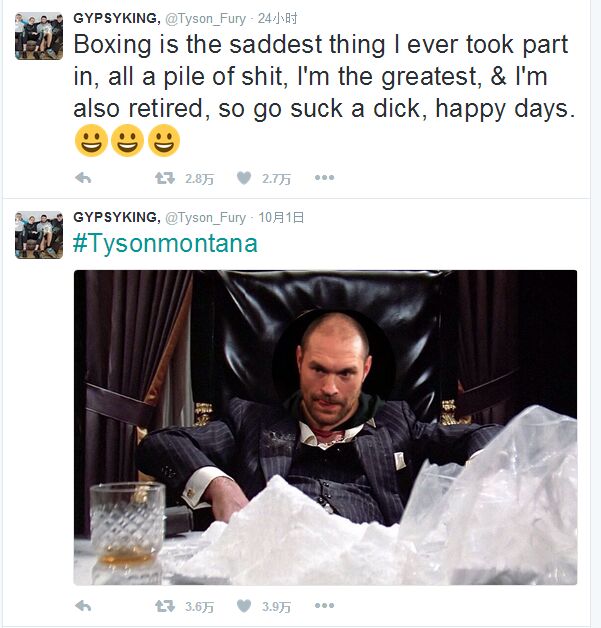601x628 pixels.
Task: Reply to the boxing retirement tweet
Action: (x=83, y=178)
